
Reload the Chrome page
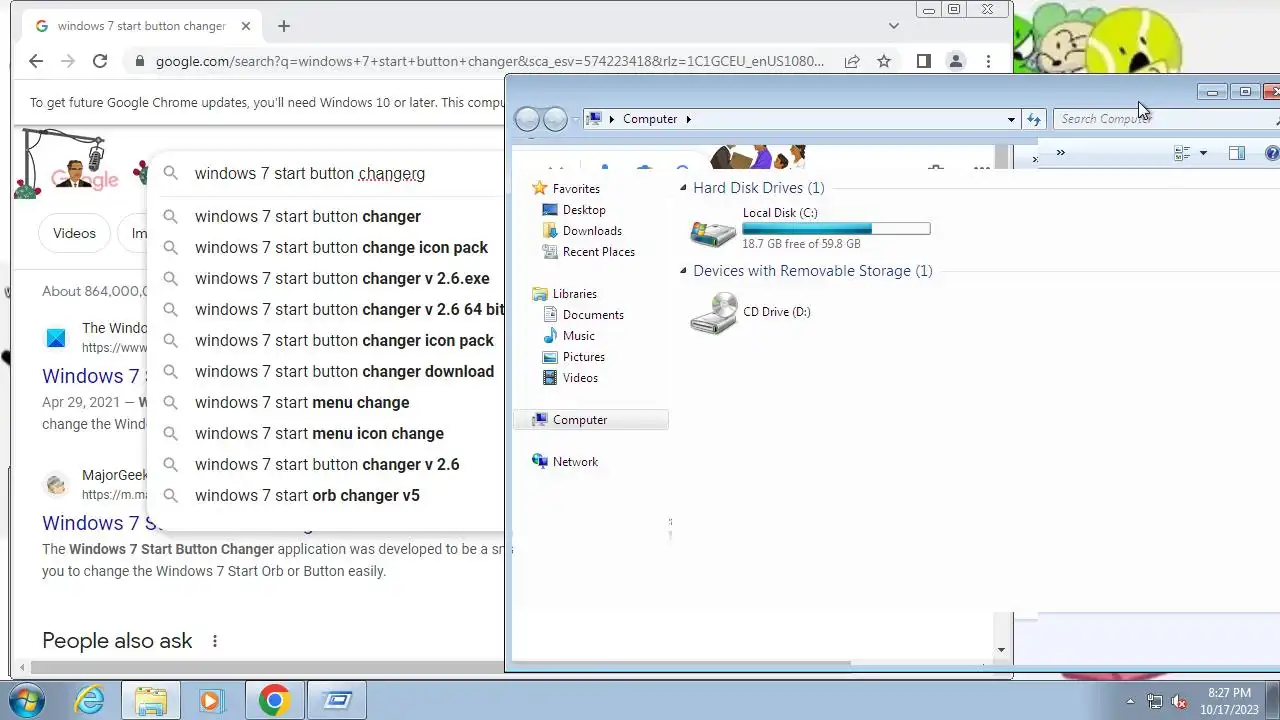coord(100,61)
